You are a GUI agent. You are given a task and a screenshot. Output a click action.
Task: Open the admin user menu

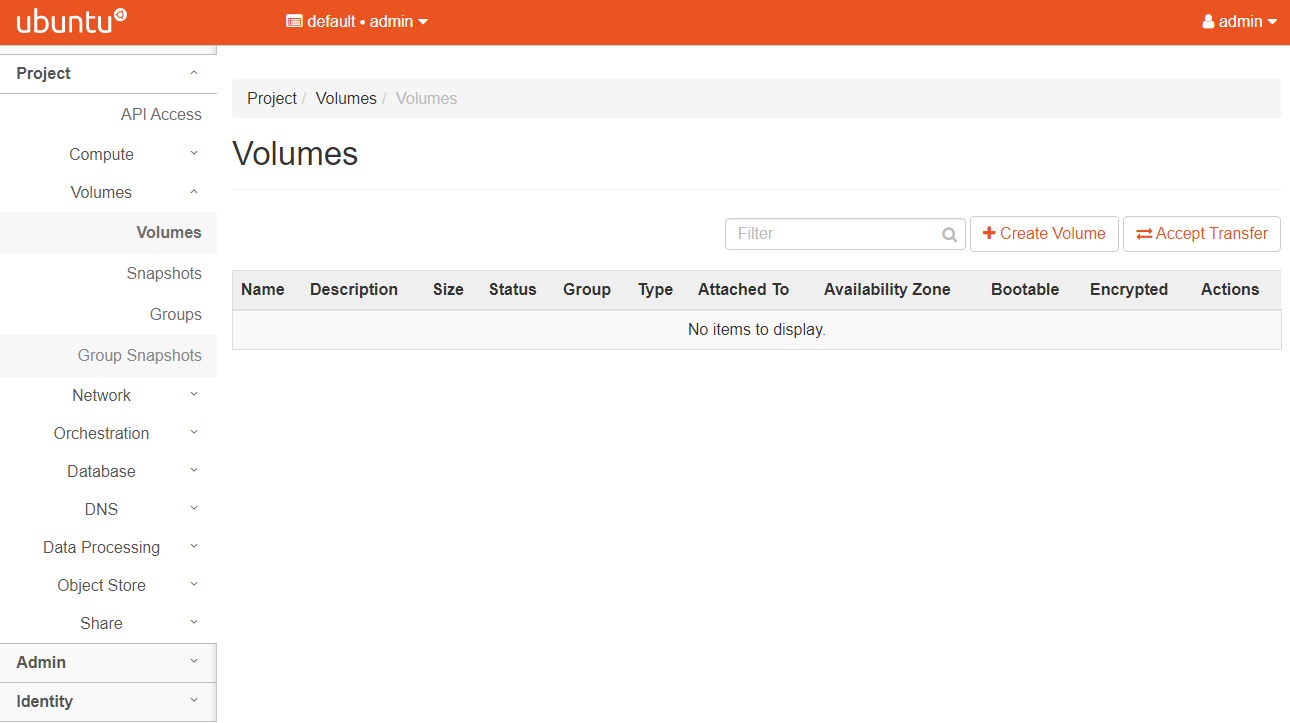1239,21
